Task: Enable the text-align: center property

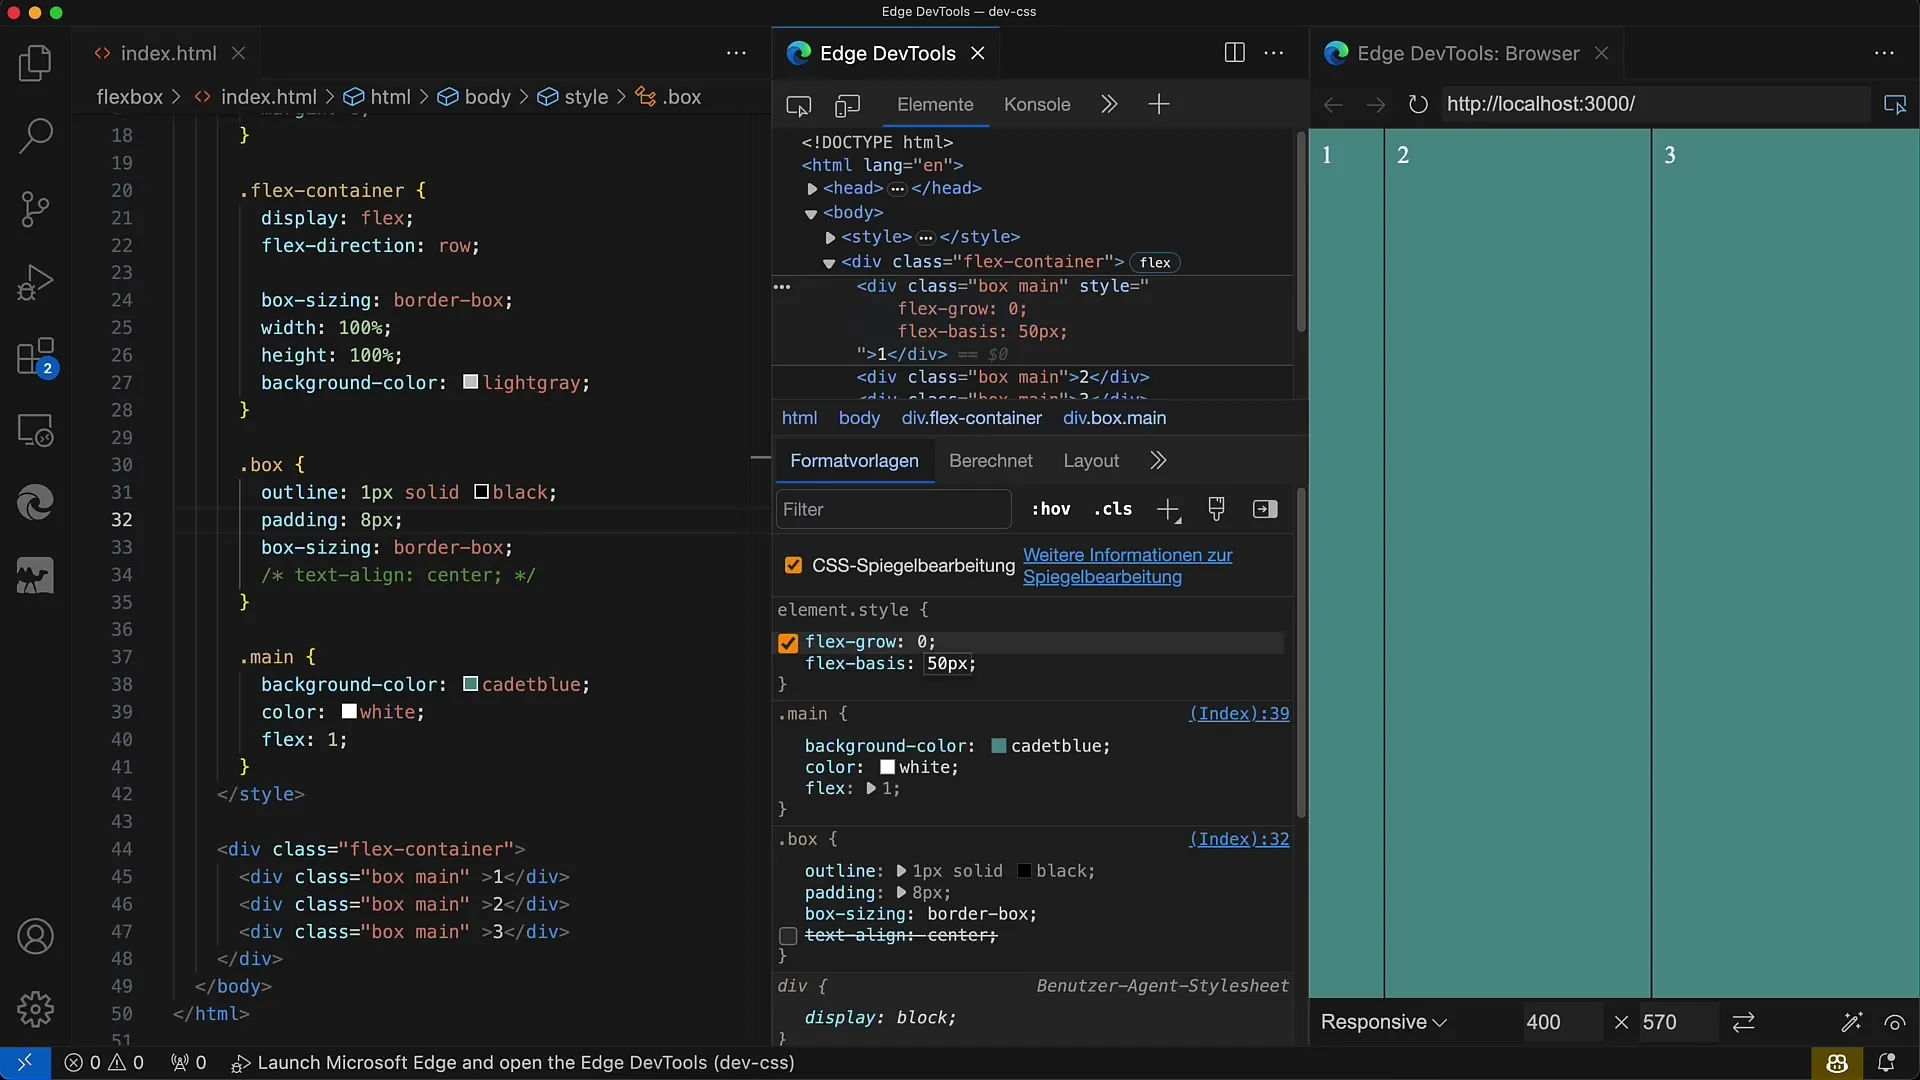Action: click(x=788, y=936)
